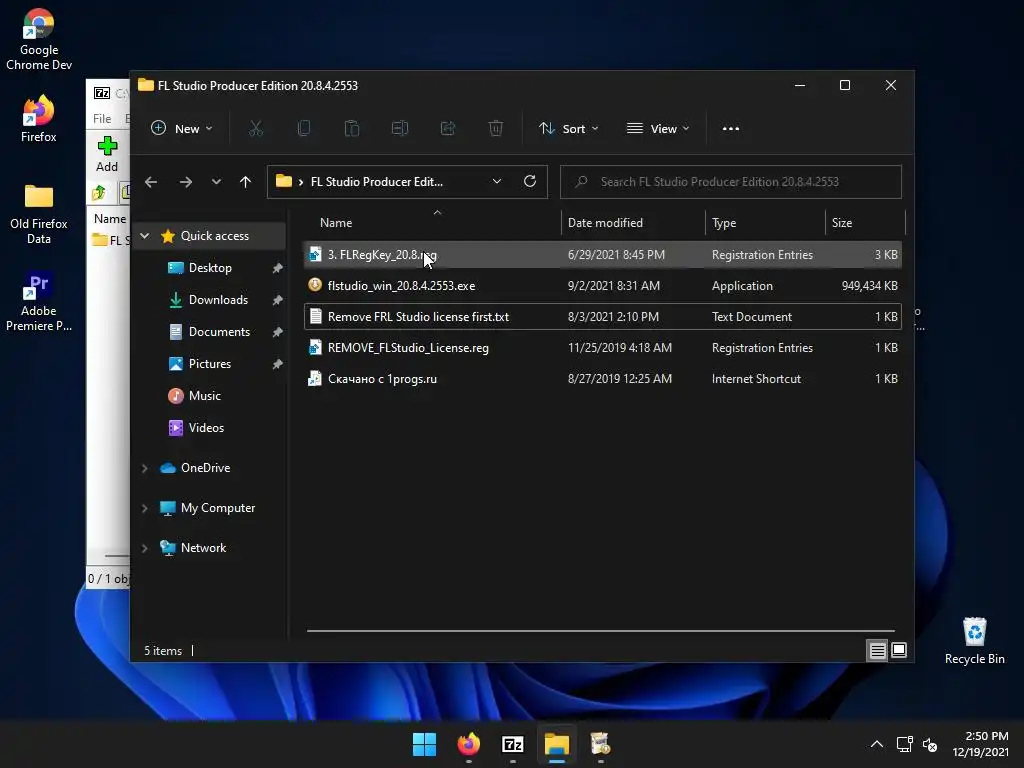Show hidden tray icons chevron
1024x768 pixels.
[x=877, y=744]
